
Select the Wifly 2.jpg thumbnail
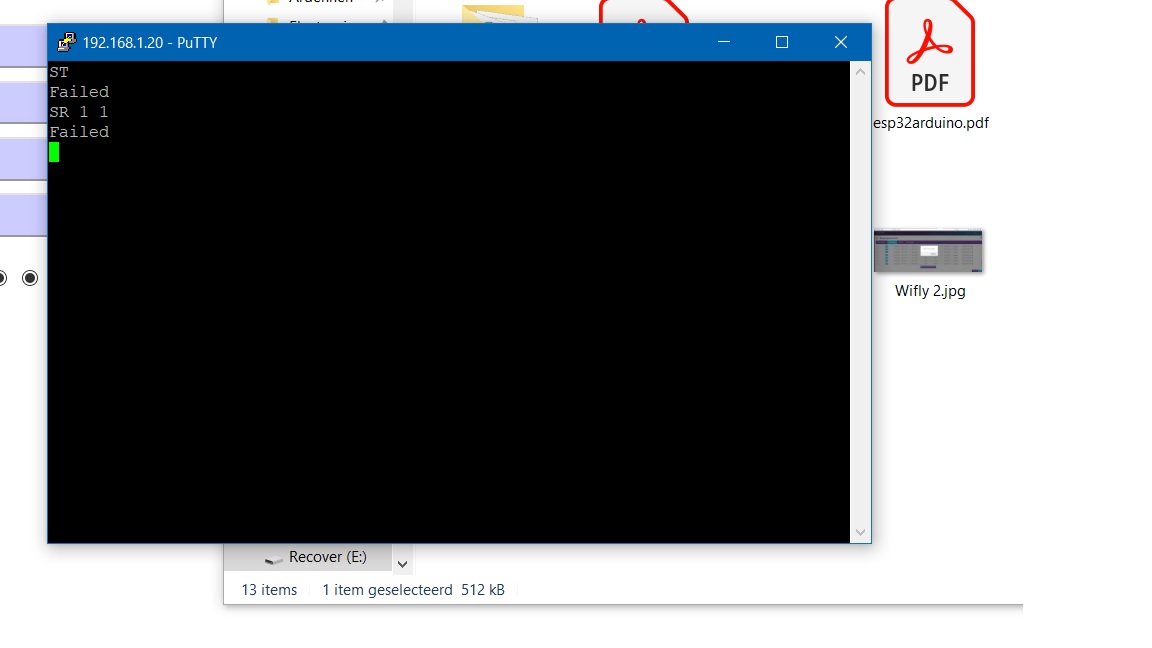click(x=928, y=251)
